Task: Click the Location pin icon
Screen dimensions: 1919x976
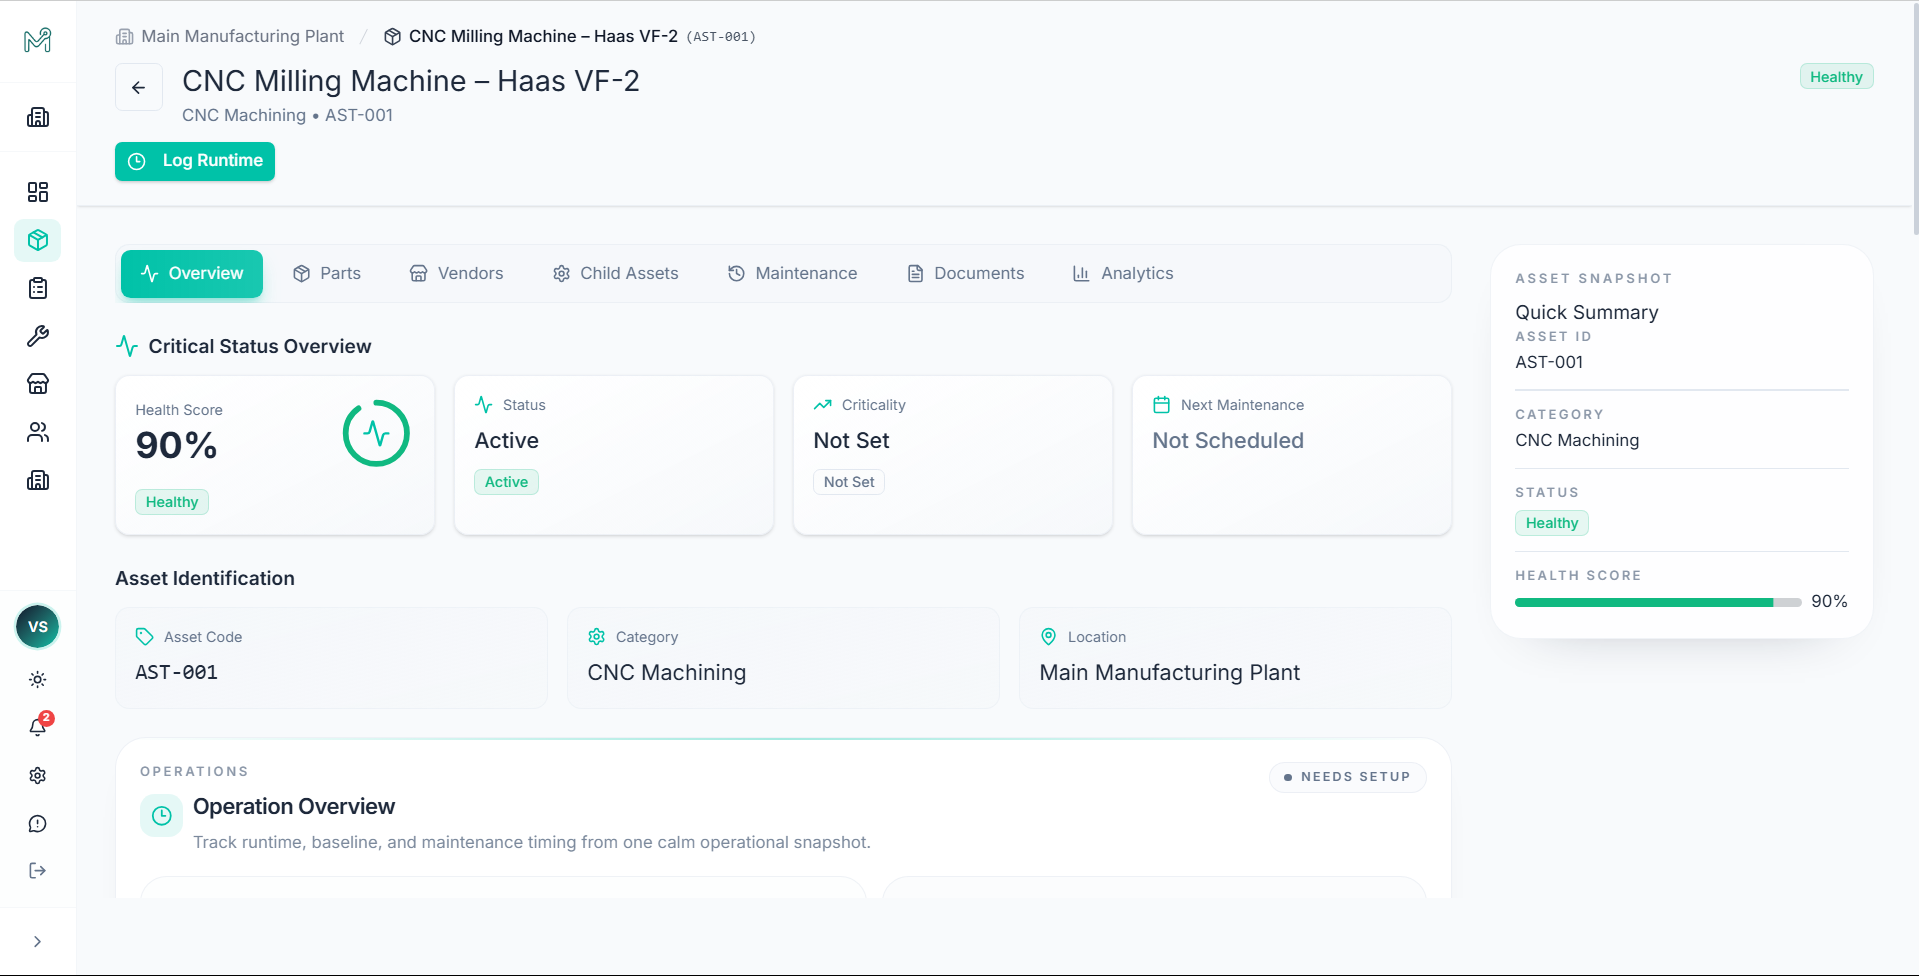Action: point(1049,637)
